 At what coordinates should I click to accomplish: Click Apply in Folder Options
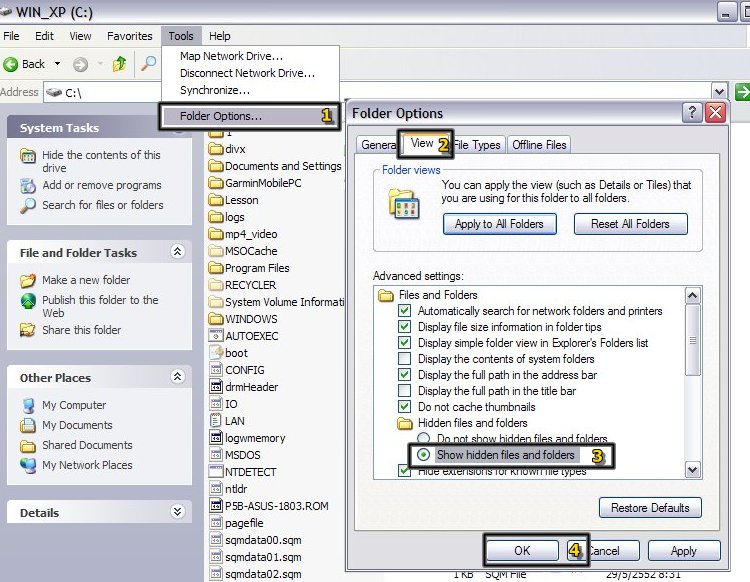[684, 550]
